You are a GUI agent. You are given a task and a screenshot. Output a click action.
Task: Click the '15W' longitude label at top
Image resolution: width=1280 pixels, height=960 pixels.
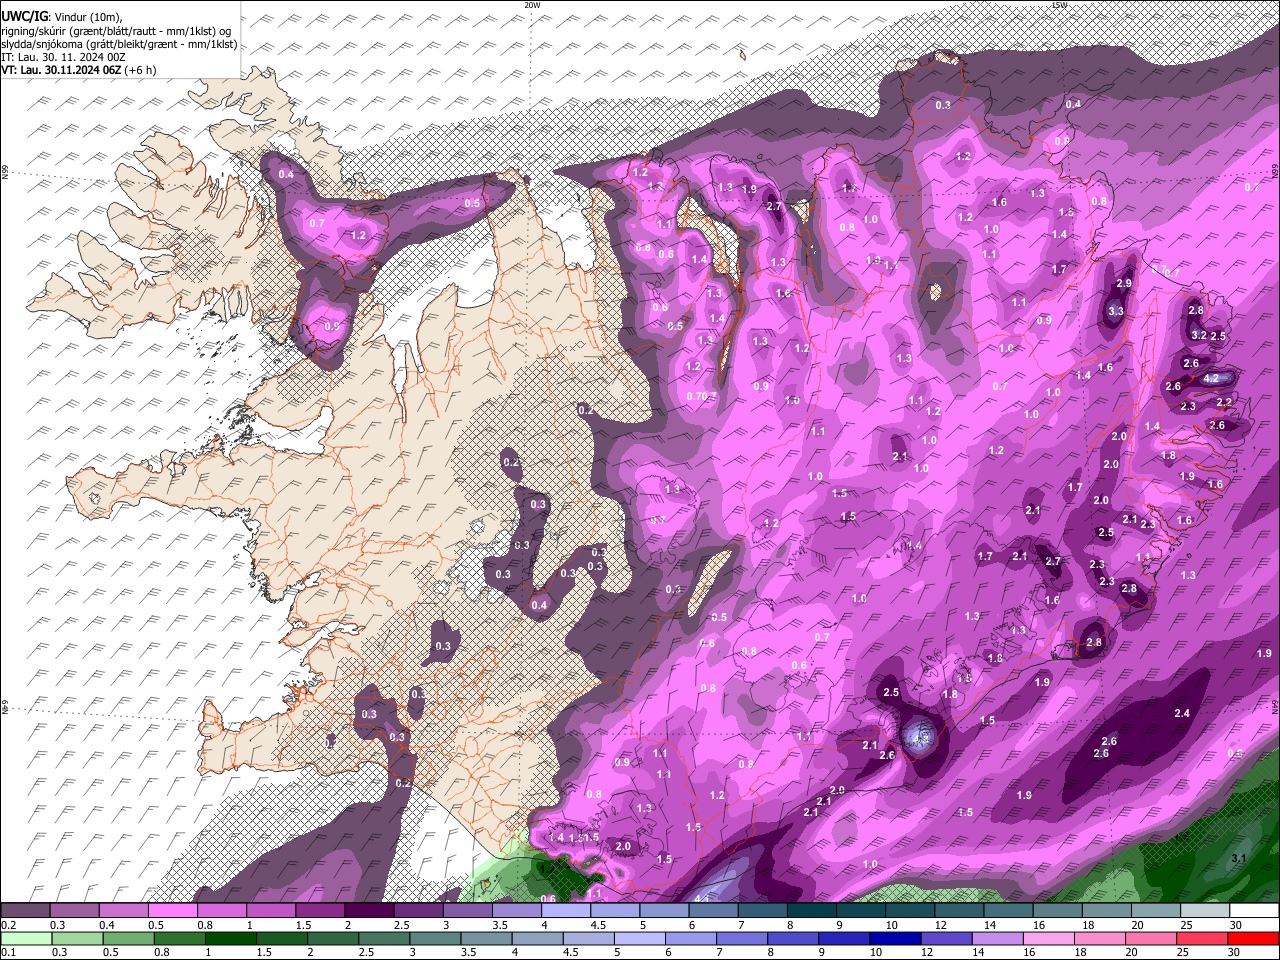click(x=1060, y=5)
